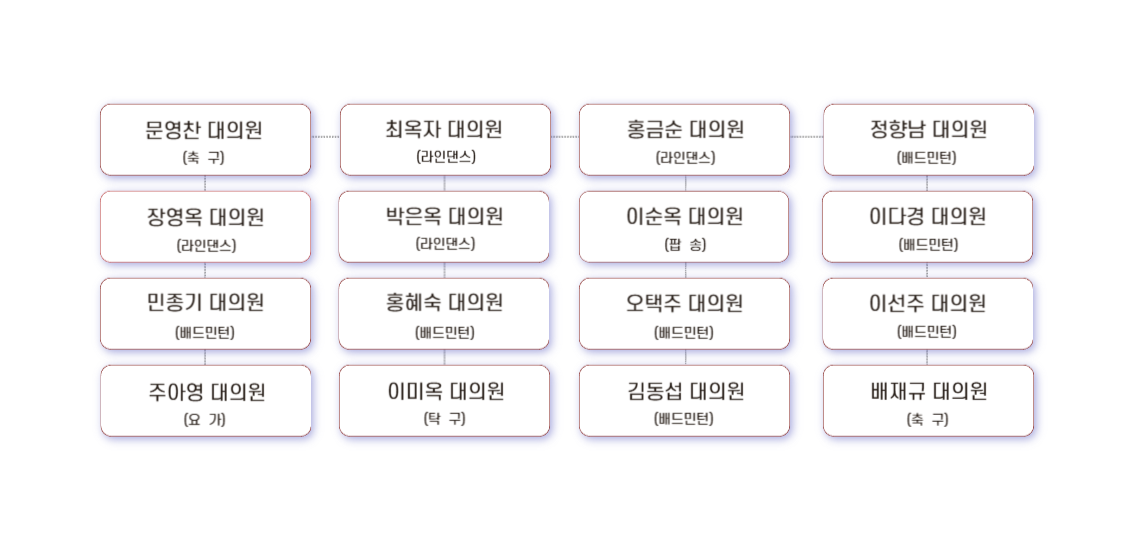Viewport: 1136px width, 551px height.
Task: Open 이미옥 대의원 탁구 box
Action: pos(444,400)
